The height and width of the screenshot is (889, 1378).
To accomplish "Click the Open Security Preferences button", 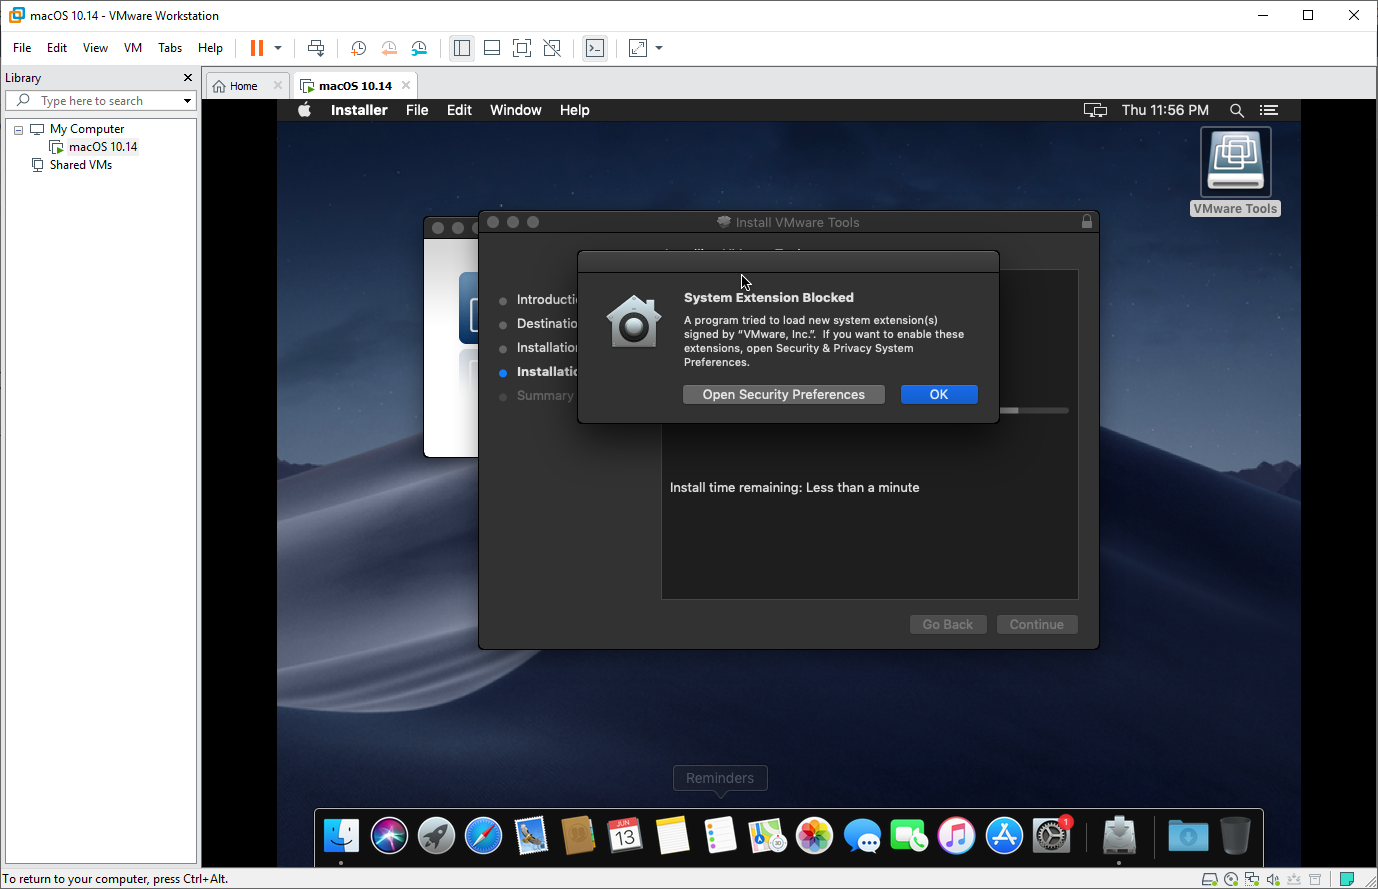I will [x=783, y=394].
